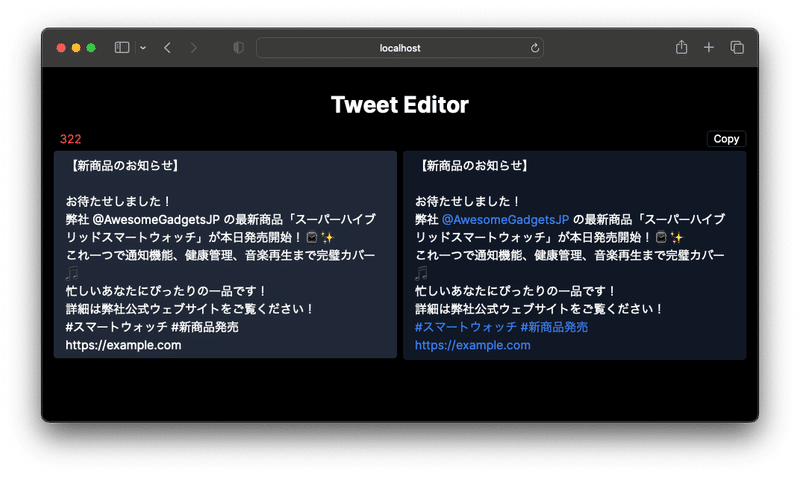Click 忙しいあなたにぴったりの一品です！ in the editor
The image size is (800, 477).
click(x=166, y=291)
